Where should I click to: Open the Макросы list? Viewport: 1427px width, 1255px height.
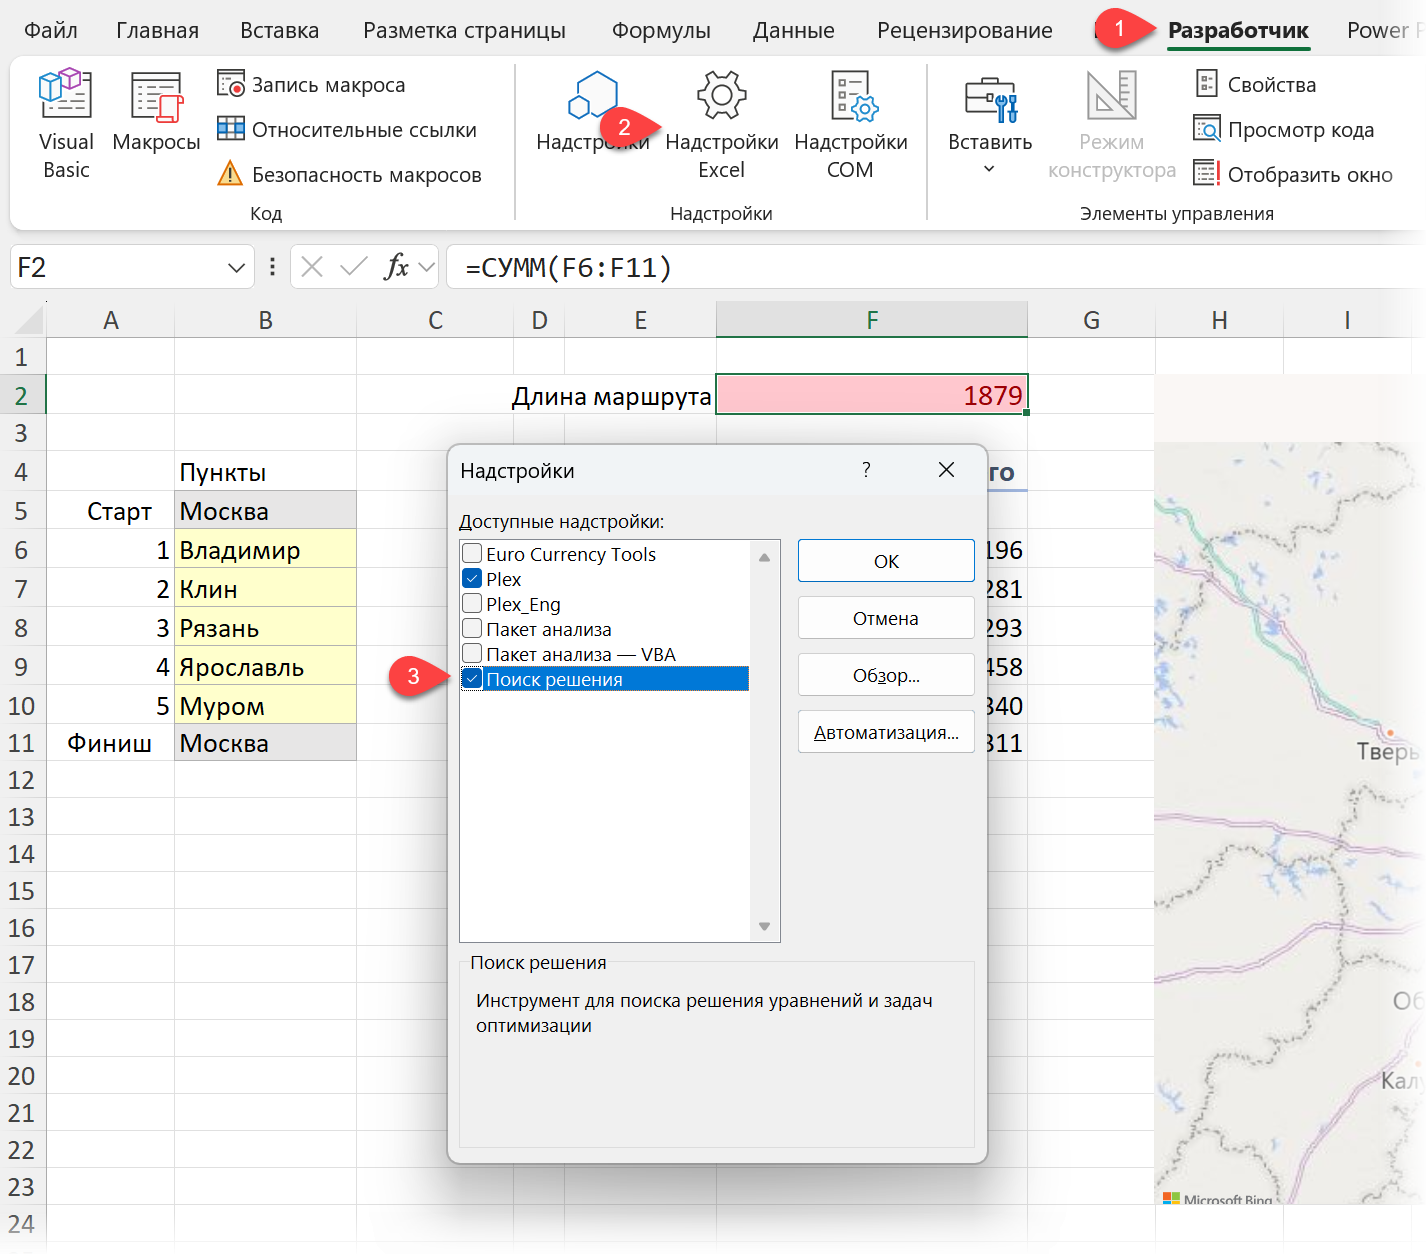pyautogui.click(x=156, y=115)
